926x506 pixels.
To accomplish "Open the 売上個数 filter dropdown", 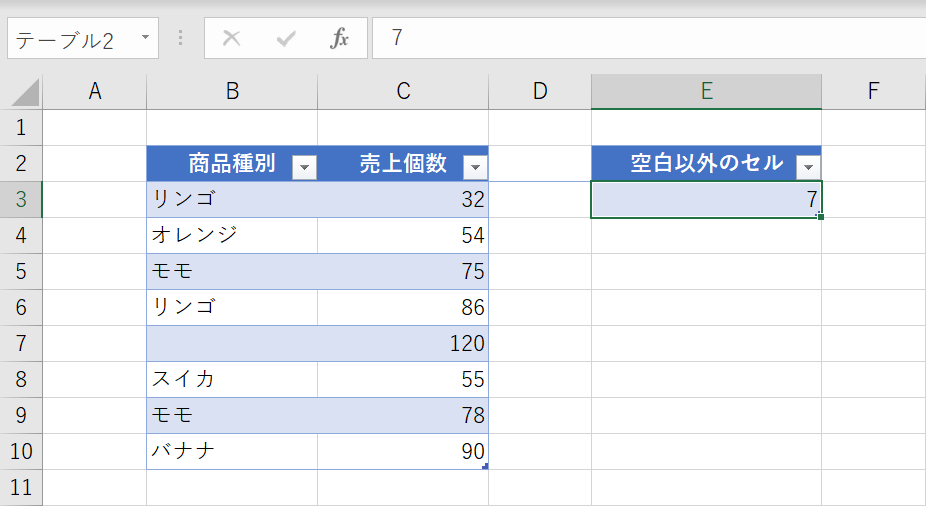I will coord(475,168).
